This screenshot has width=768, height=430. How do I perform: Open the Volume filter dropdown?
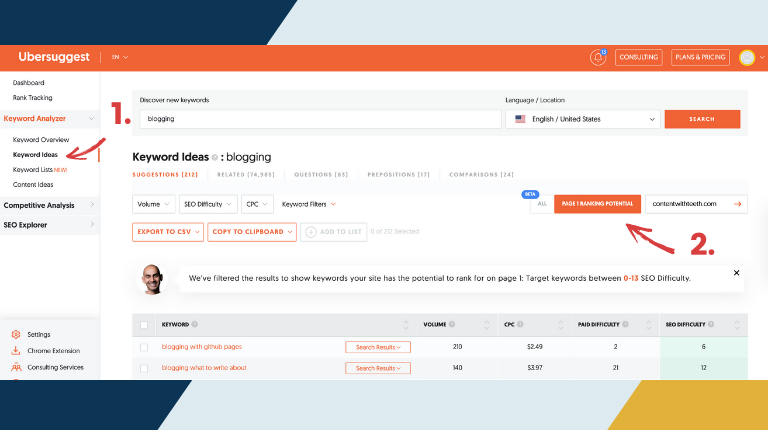coord(154,204)
